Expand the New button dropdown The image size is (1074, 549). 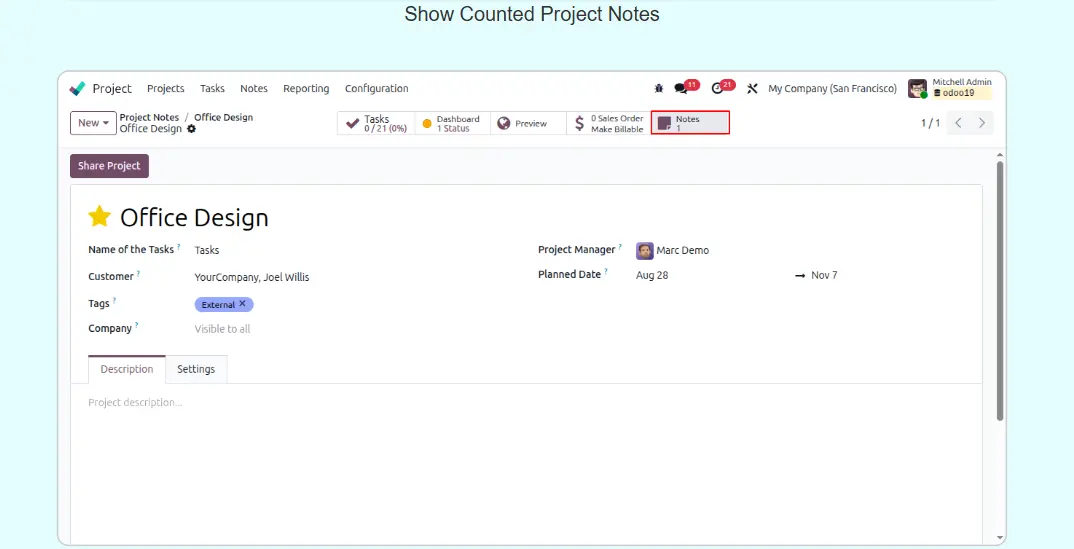point(94,123)
